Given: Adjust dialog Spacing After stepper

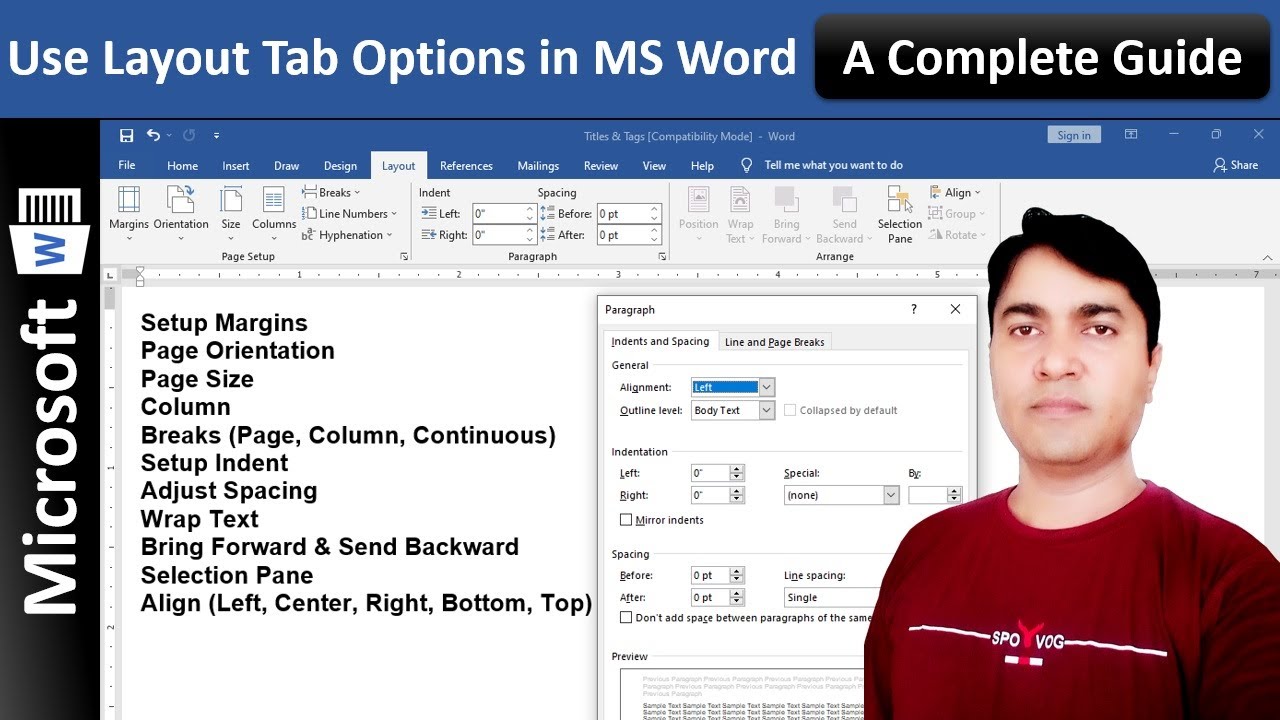Looking at the screenshot, I should 737,597.
